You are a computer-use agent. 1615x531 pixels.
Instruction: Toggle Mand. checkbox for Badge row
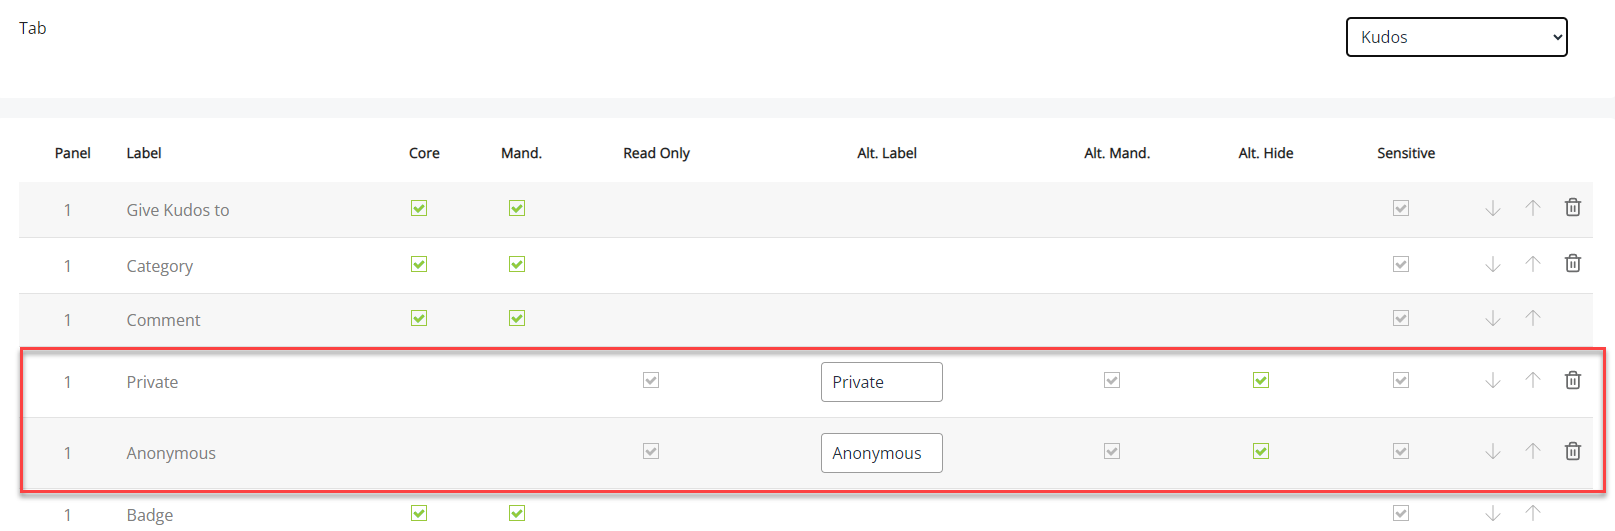(x=517, y=513)
